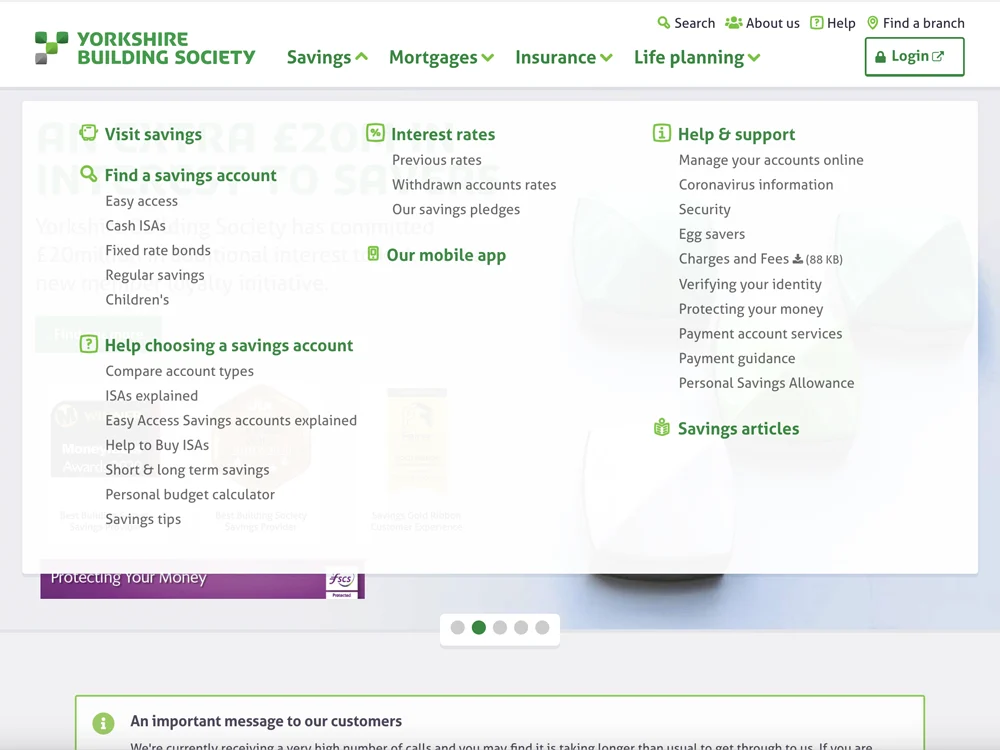Open ISAs explained link
The height and width of the screenshot is (750, 1000).
pos(152,396)
